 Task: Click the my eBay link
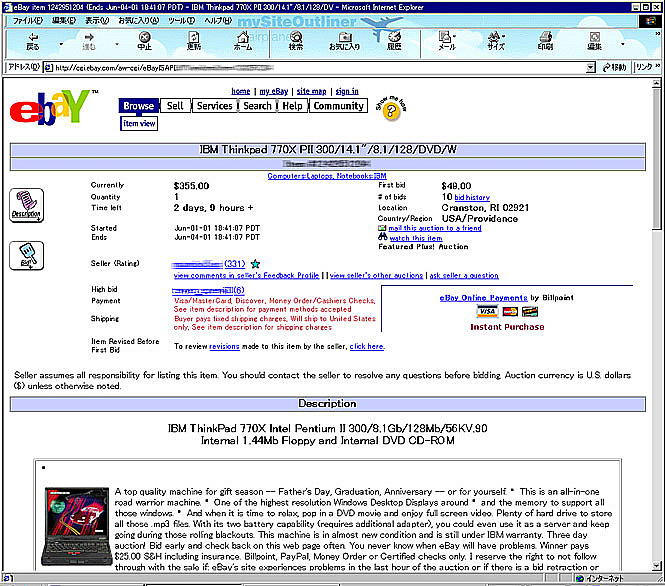click(274, 91)
